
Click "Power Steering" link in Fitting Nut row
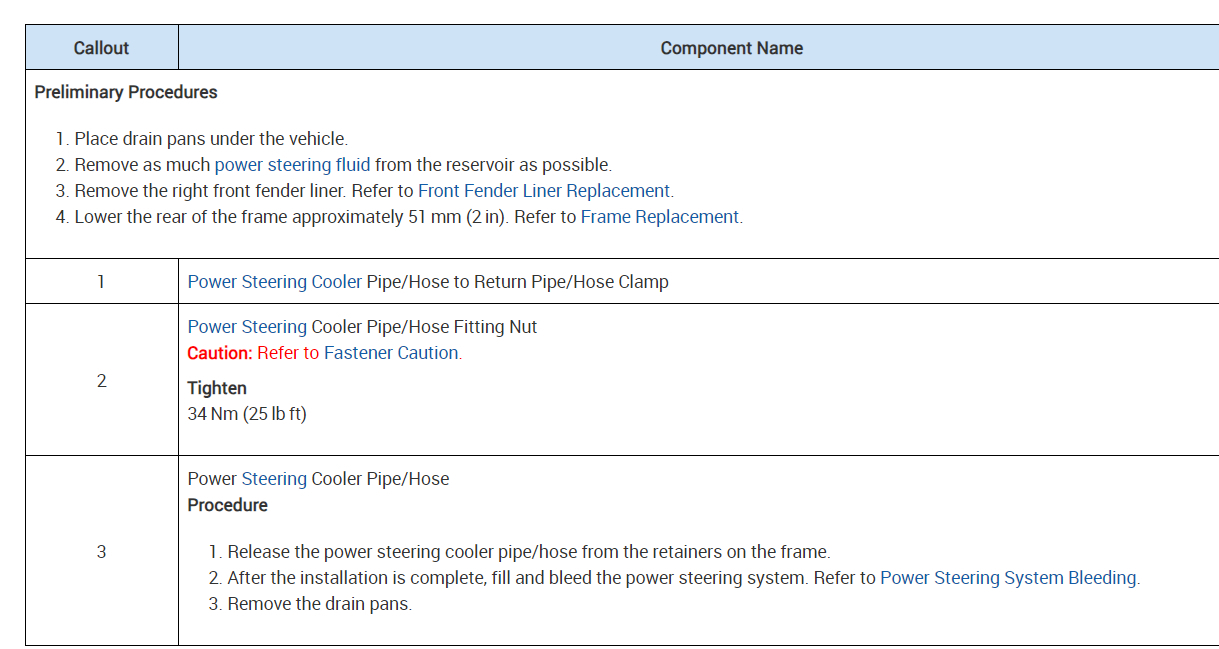tap(247, 327)
